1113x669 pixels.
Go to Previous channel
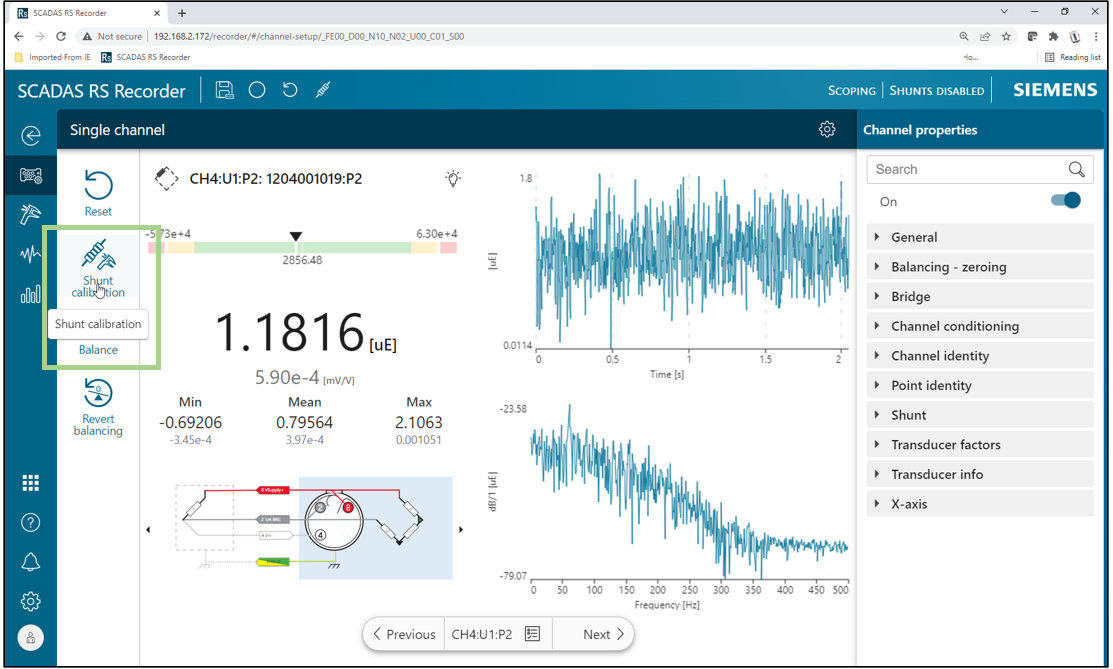coord(404,634)
